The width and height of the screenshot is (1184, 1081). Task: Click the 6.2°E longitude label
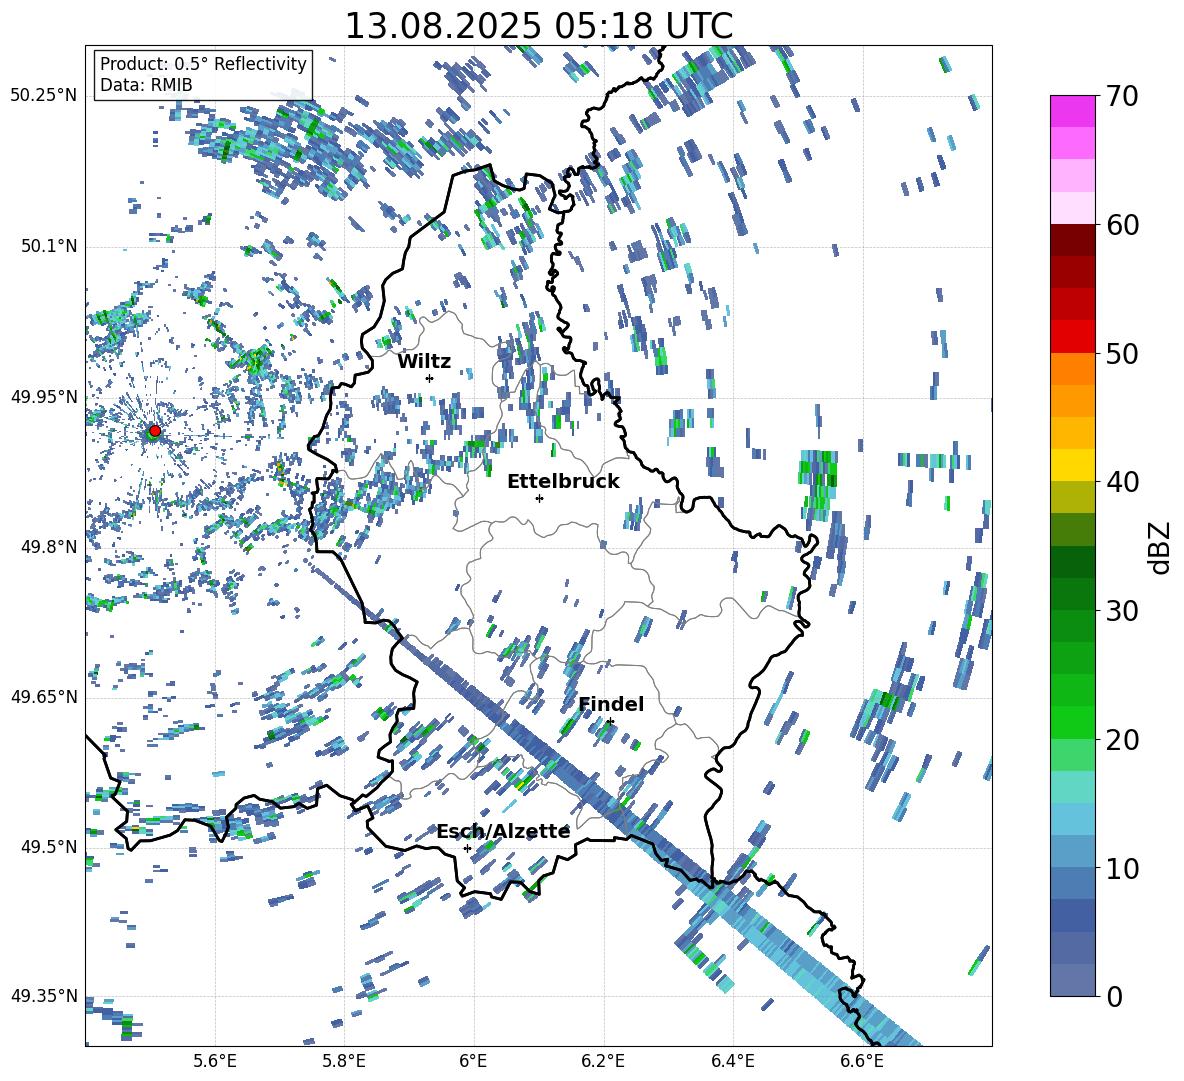603,1061
